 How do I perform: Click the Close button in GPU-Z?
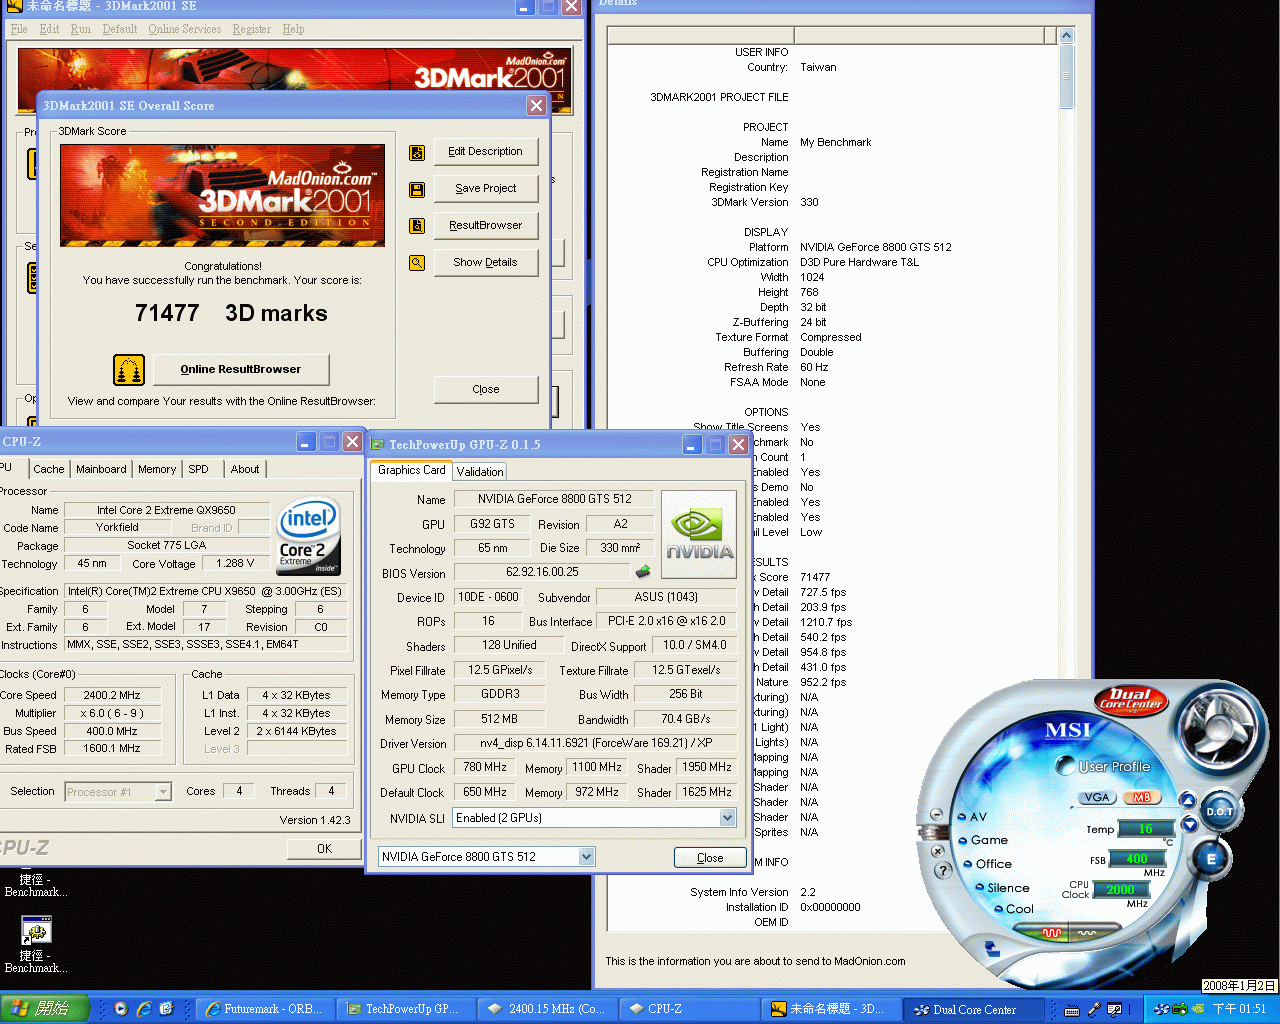tap(710, 858)
